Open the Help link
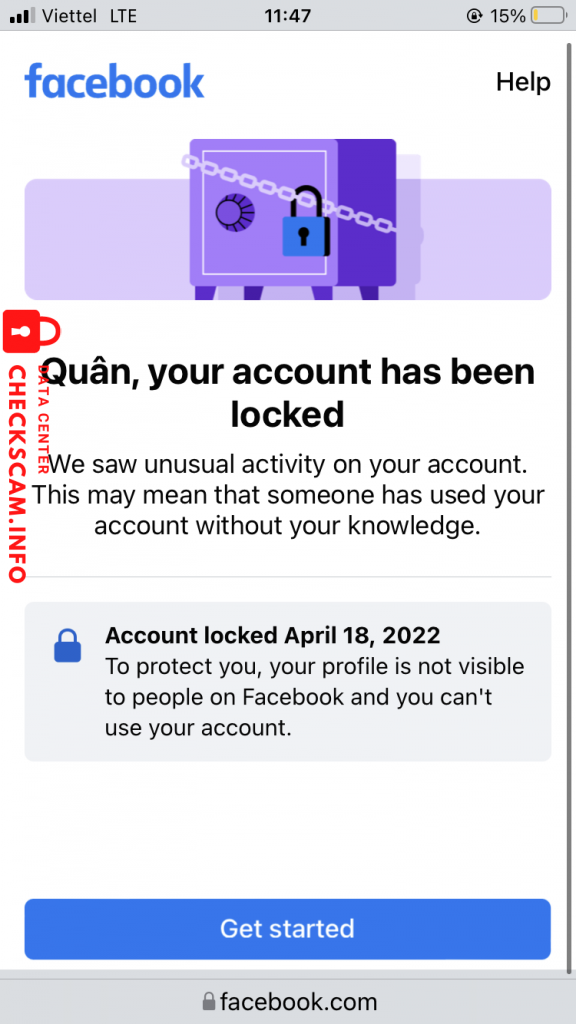 tap(523, 82)
